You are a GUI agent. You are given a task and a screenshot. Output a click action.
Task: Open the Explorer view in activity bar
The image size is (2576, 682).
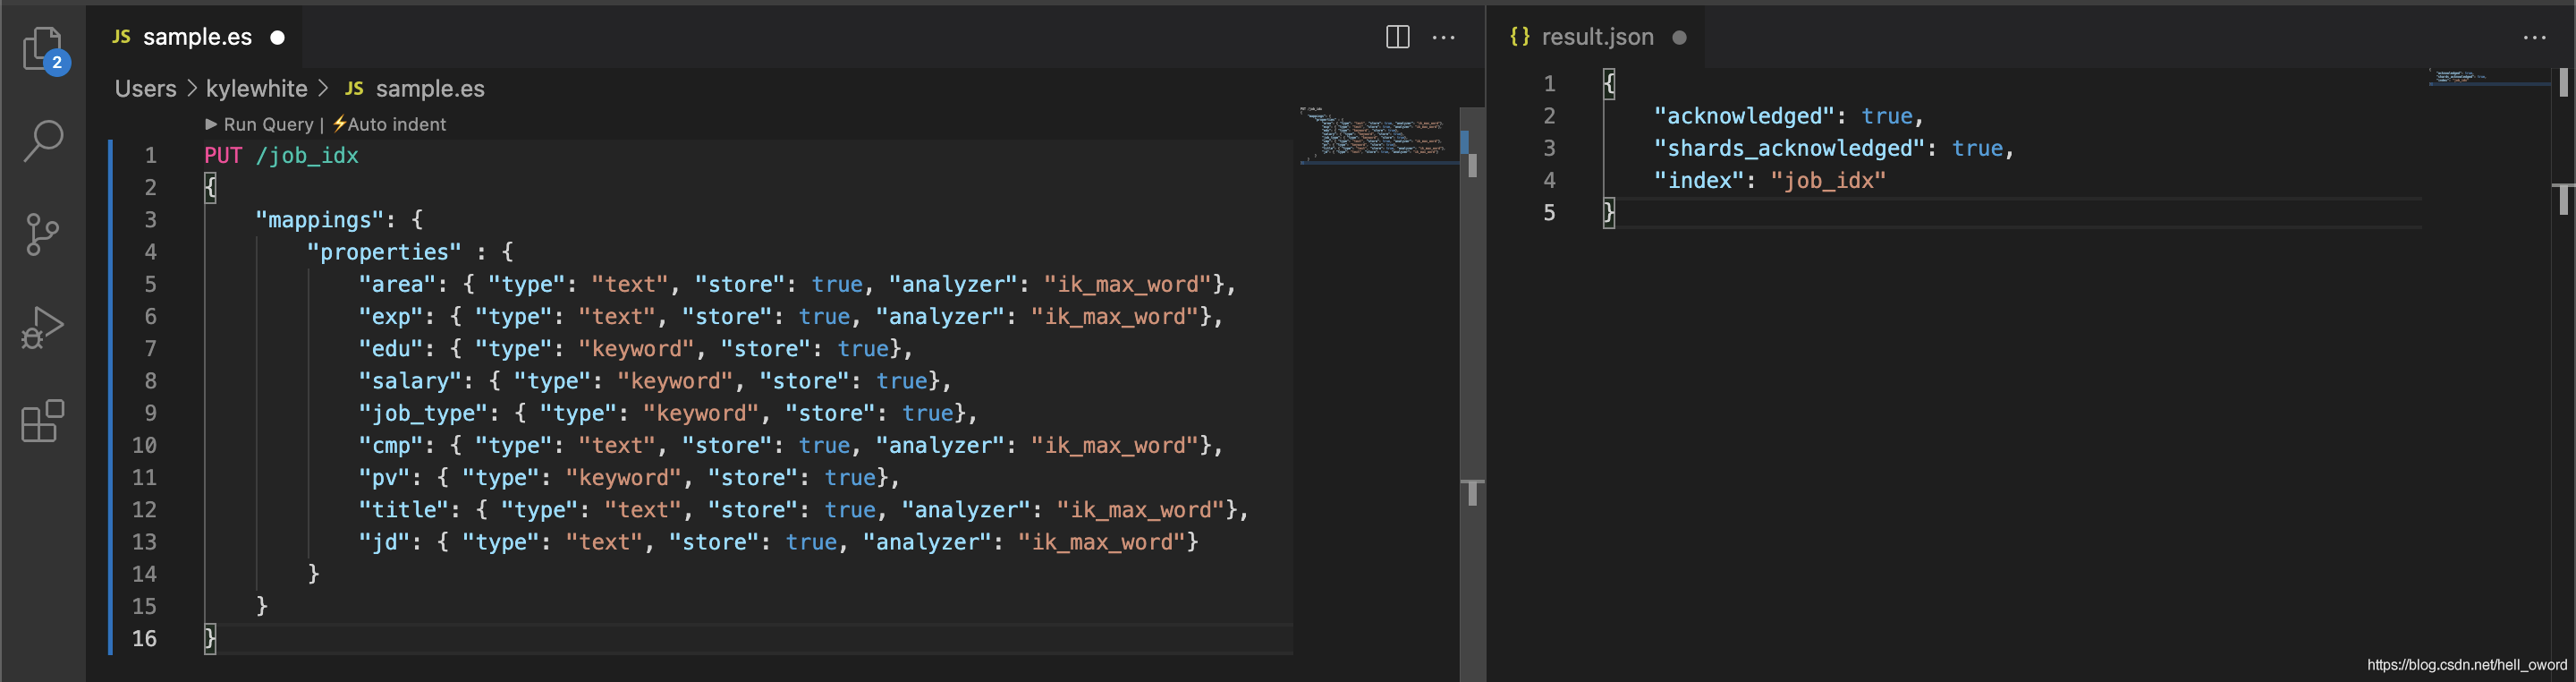[43, 49]
